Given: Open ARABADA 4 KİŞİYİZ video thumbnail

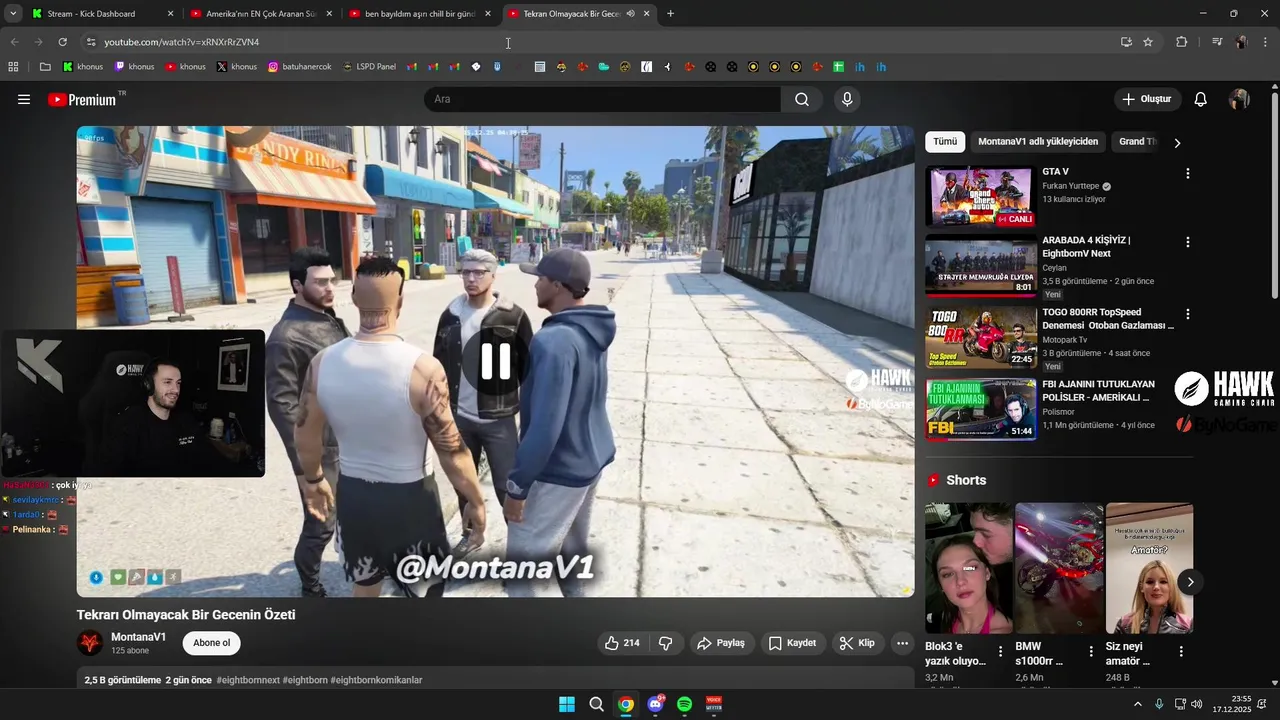Looking at the screenshot, I should [980, 265].
